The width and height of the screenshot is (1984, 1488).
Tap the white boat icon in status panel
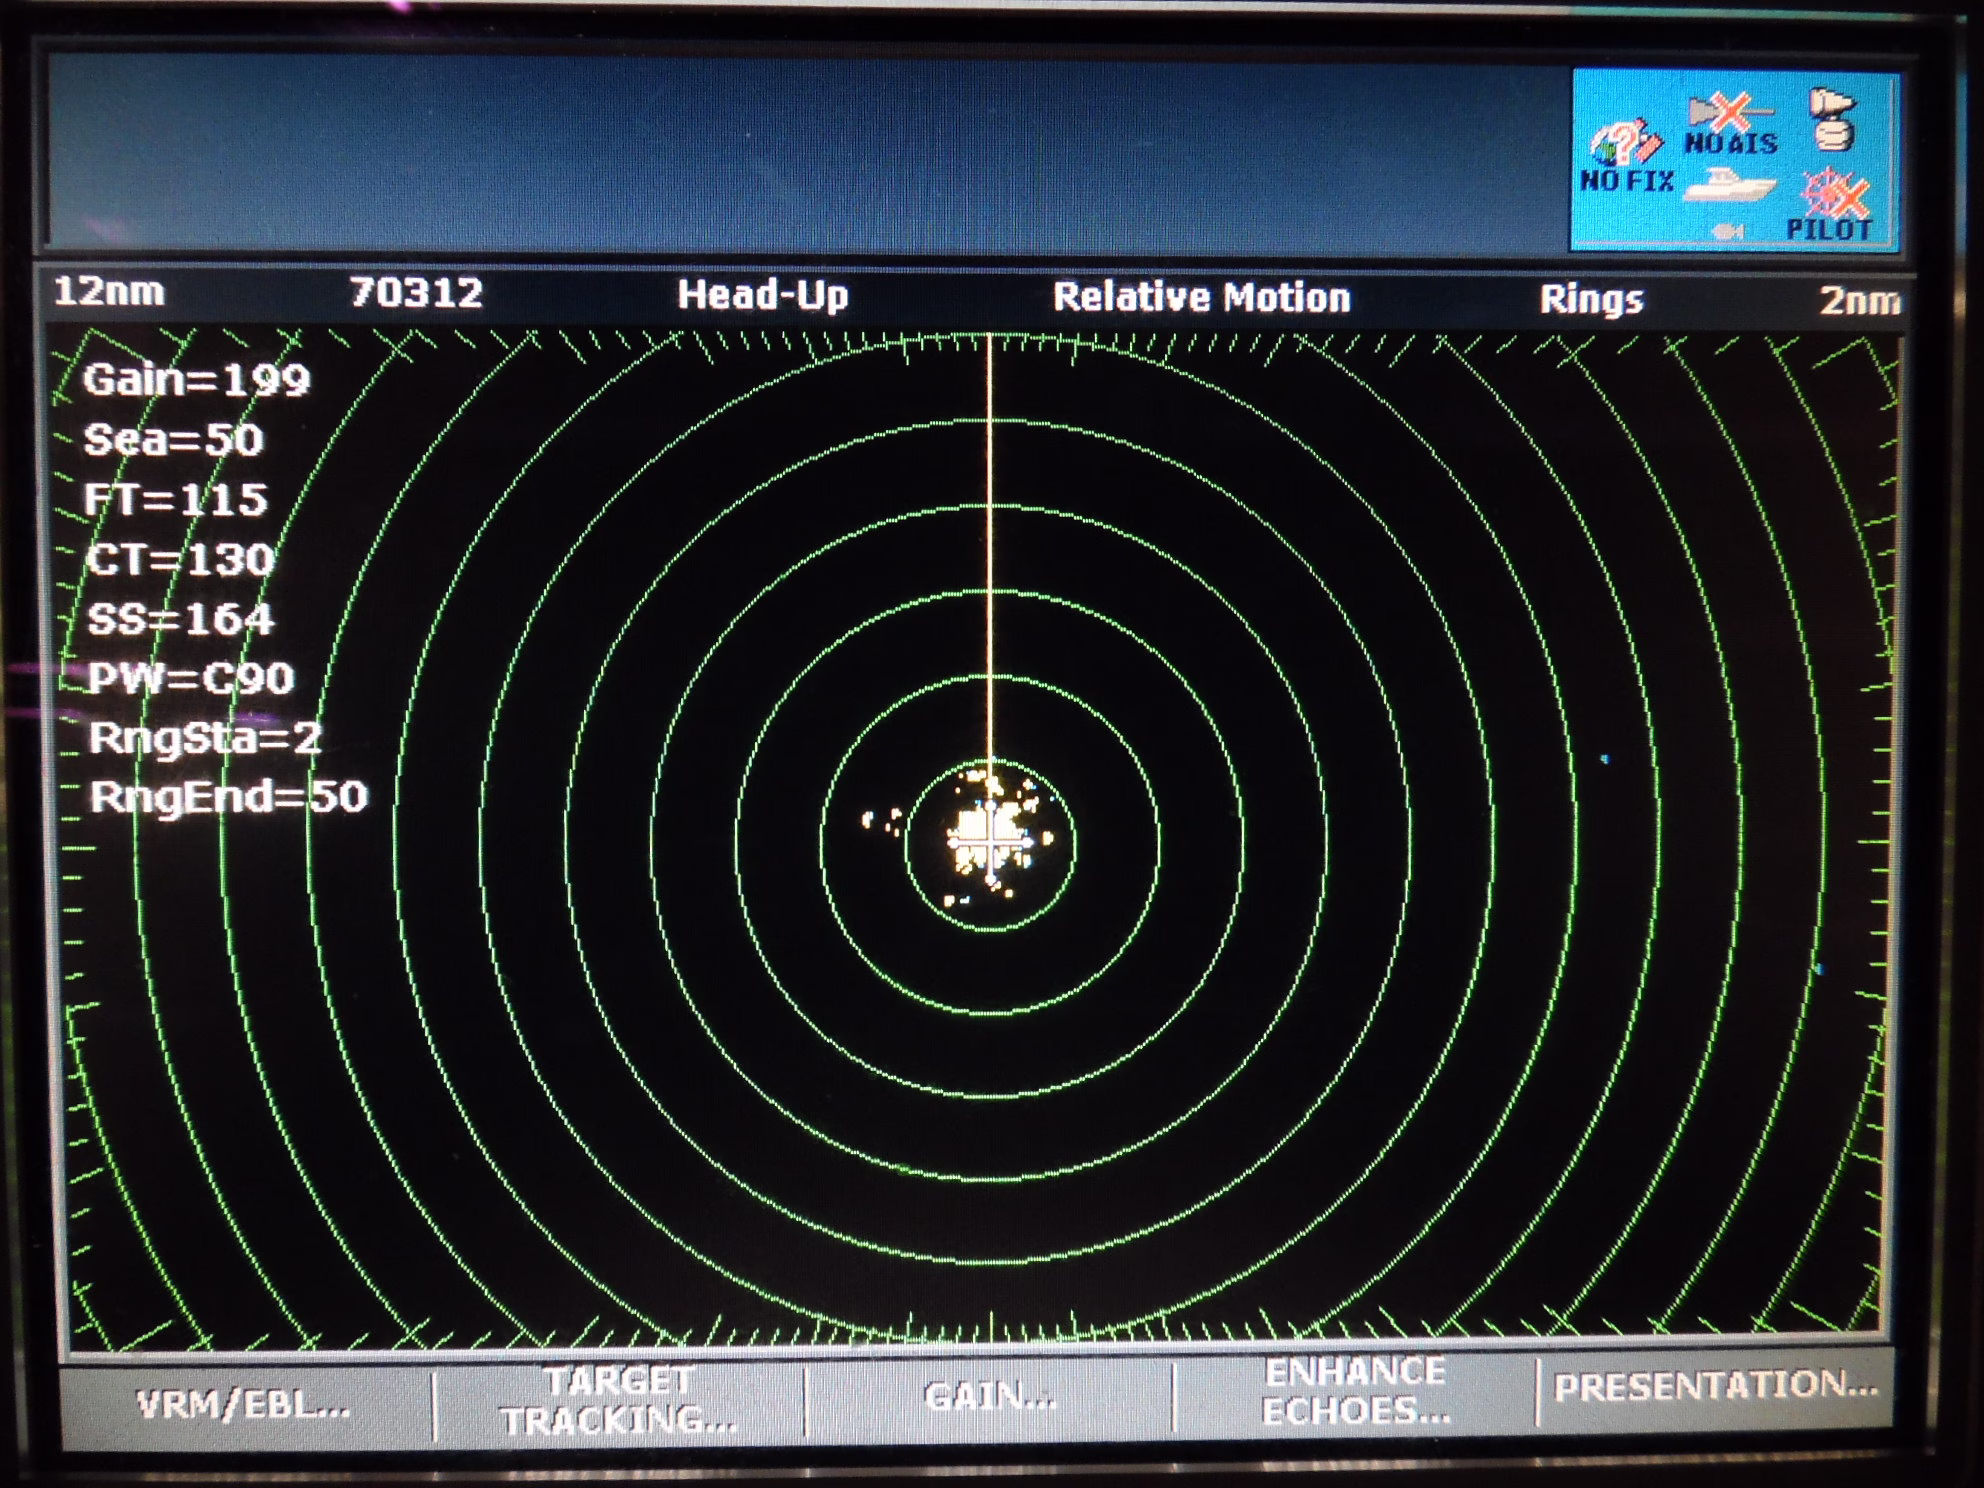pyautogui.click(x=1730, y=184)
